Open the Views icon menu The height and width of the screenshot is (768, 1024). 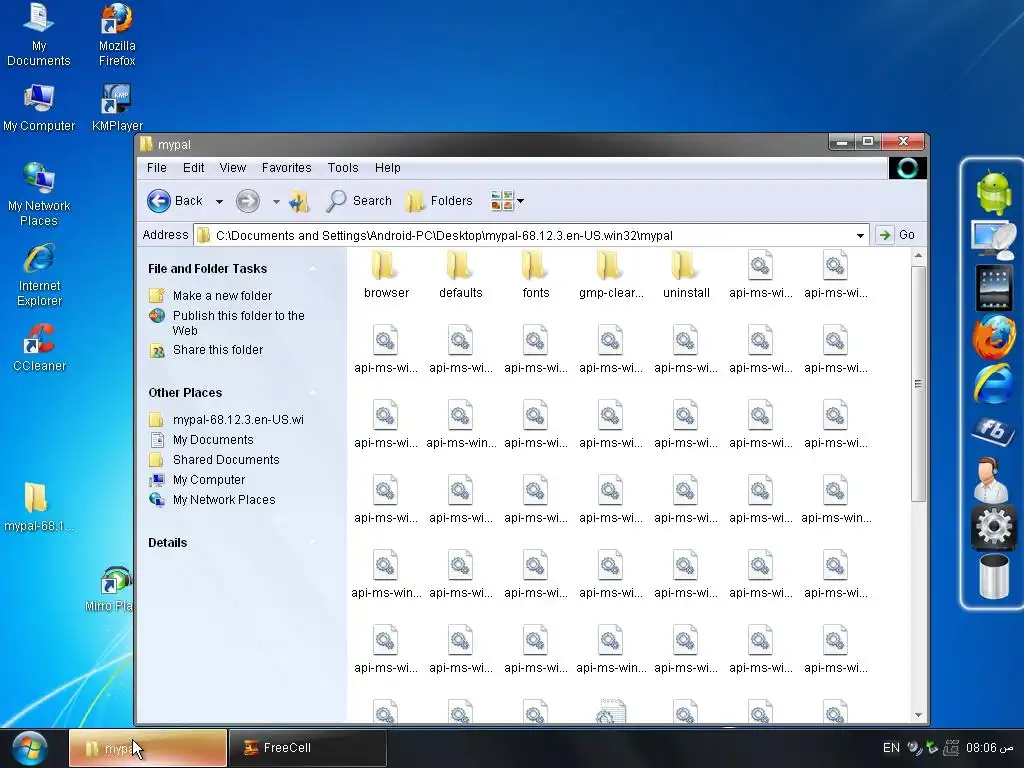(x=507, y=200)
